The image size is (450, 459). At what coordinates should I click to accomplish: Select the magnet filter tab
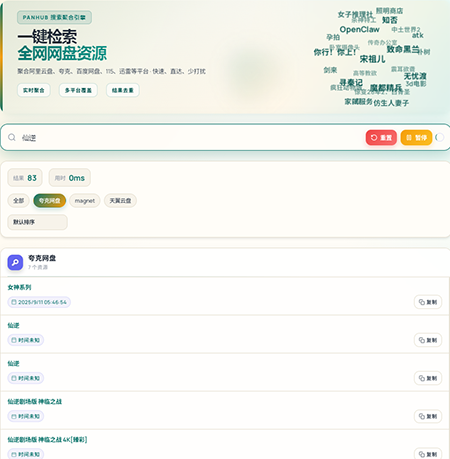85,201
